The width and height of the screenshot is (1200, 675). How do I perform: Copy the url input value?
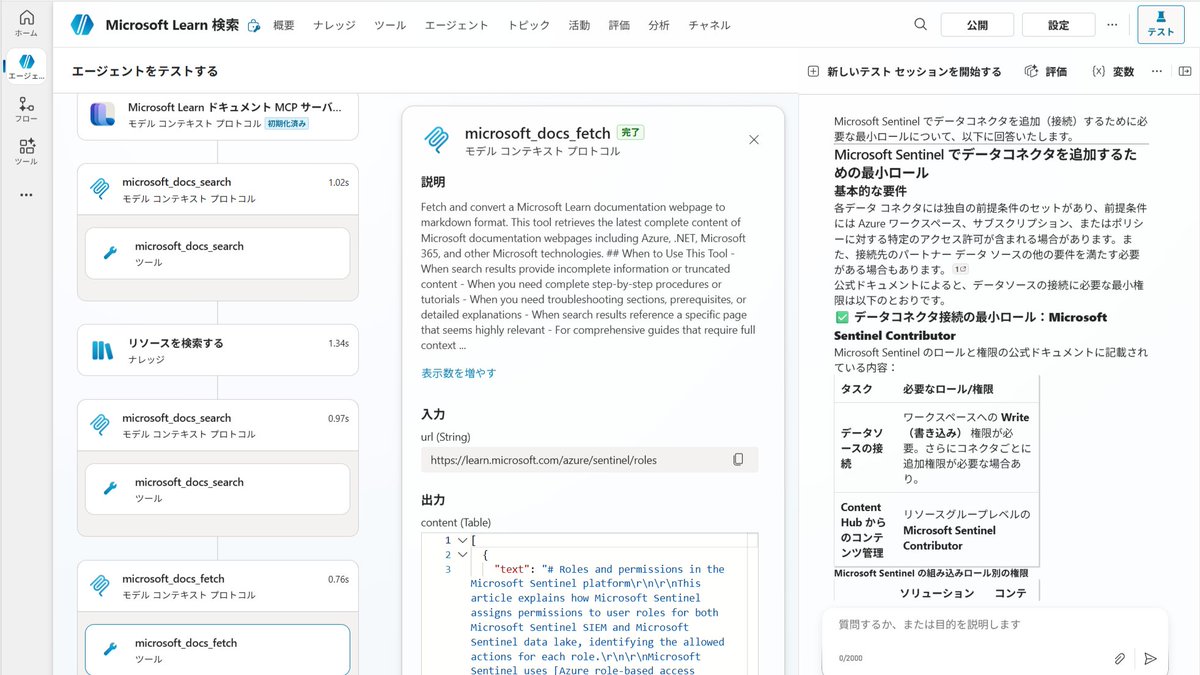(738, 460)
